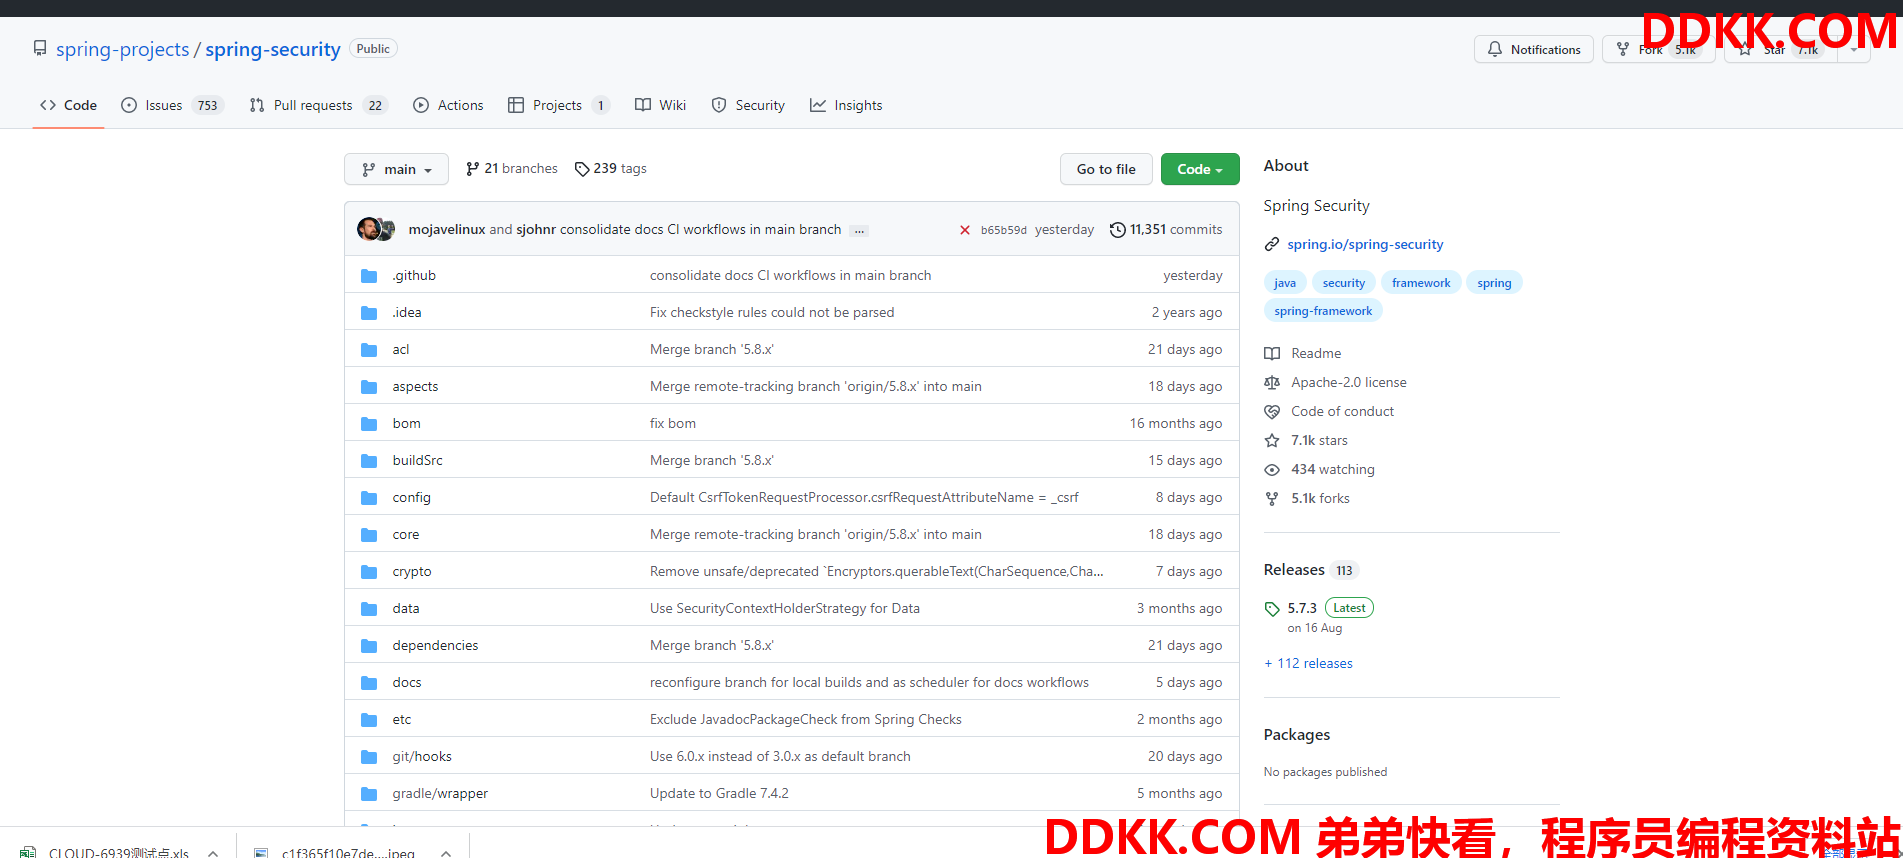The height and width of the screenshot is (858, 1903).
Task: Open the Releases heading link
Action: 1310,570
